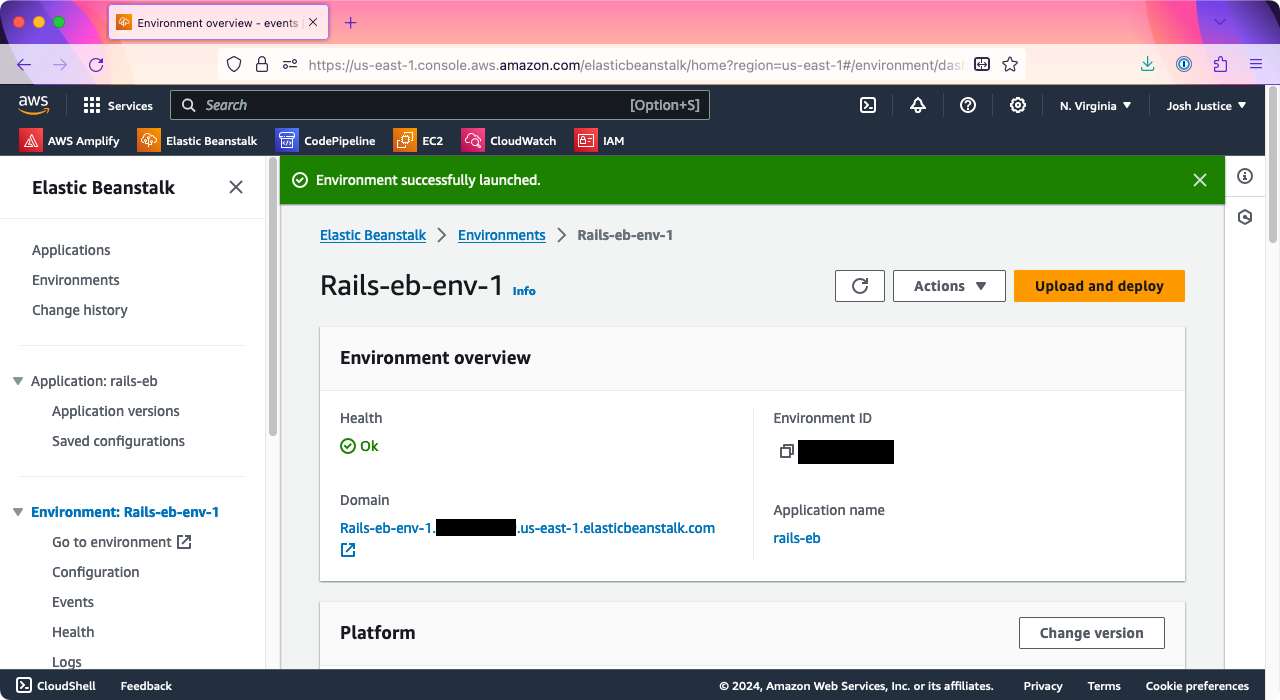Open Health in sidebar
The width and height of the screenshot is (1280, 700).
(x=73, y=632)
